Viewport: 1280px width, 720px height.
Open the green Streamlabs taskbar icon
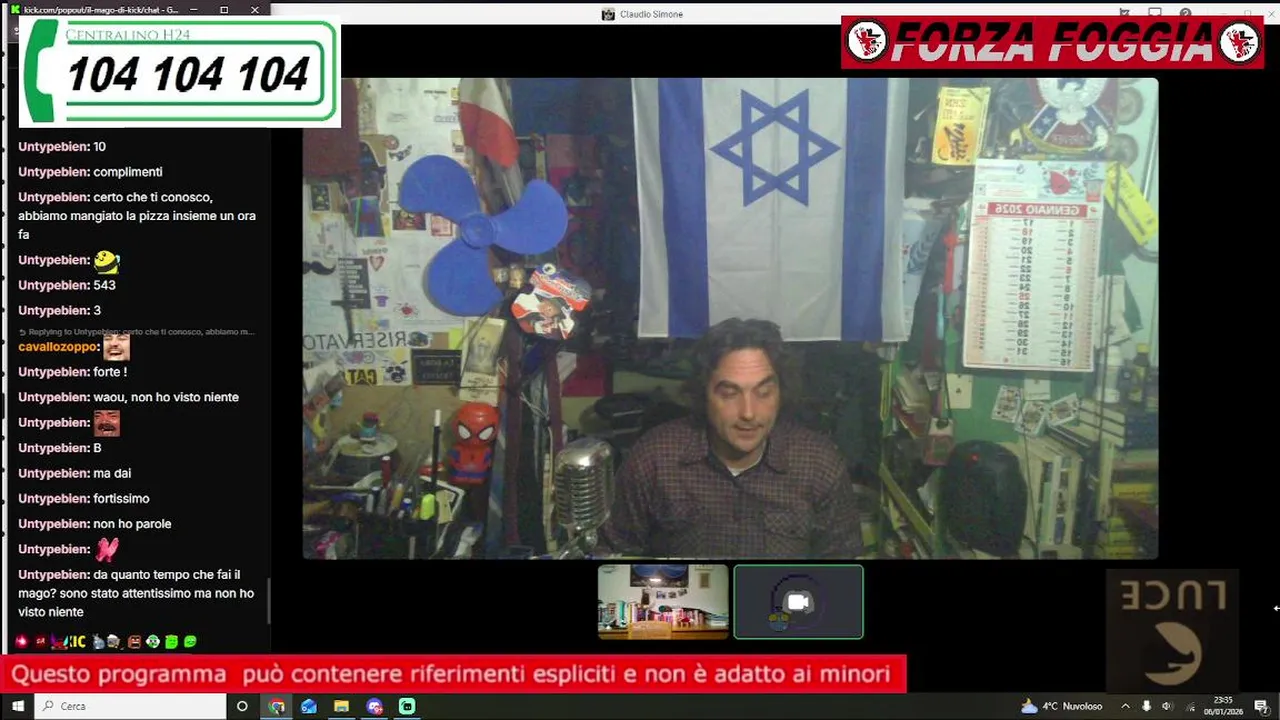click(x=407, y=706)
